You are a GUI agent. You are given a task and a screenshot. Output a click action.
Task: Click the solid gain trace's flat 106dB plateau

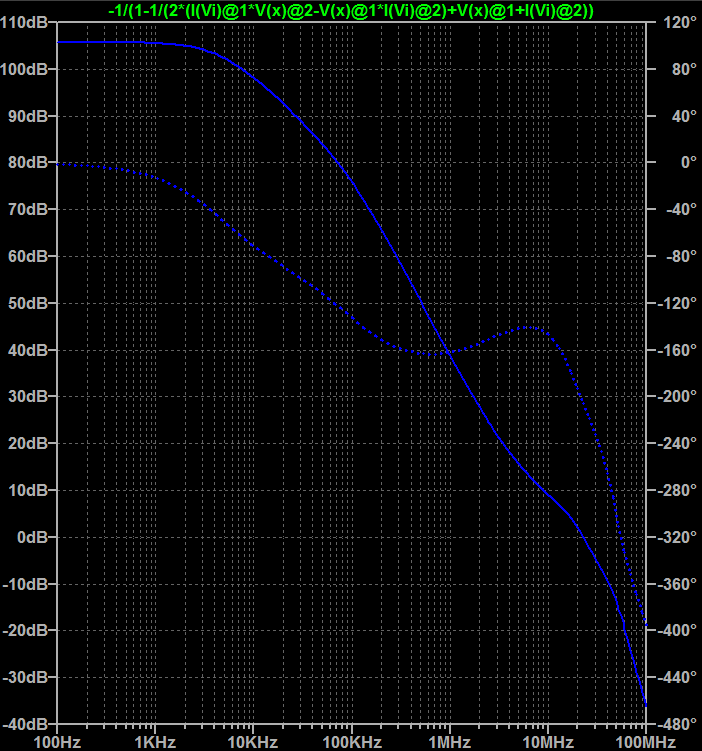pos(101,42)
